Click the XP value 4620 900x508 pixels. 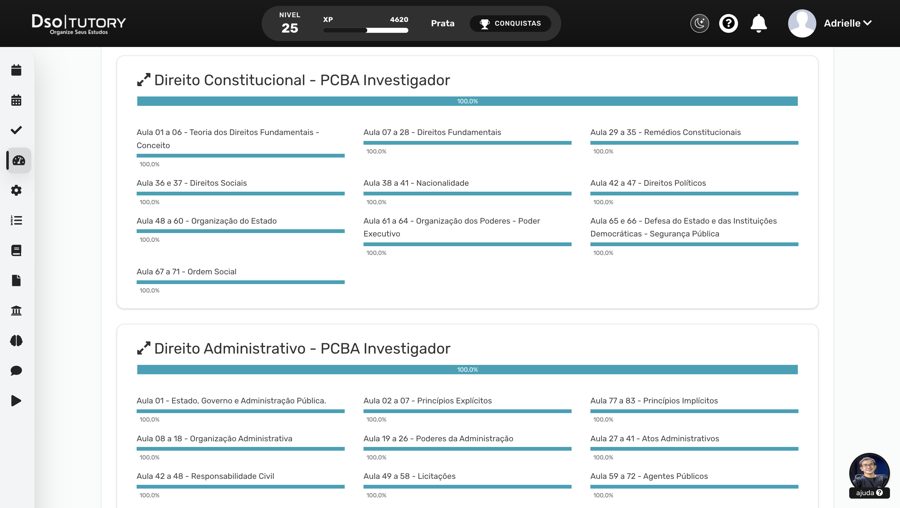point(399,20)
